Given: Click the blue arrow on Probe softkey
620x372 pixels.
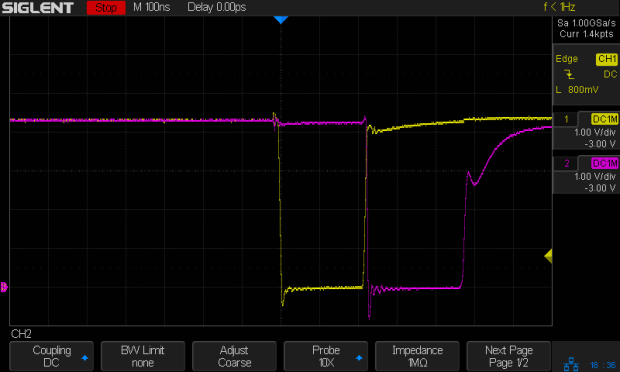Looking at the screenshot, I should point(359,358).
